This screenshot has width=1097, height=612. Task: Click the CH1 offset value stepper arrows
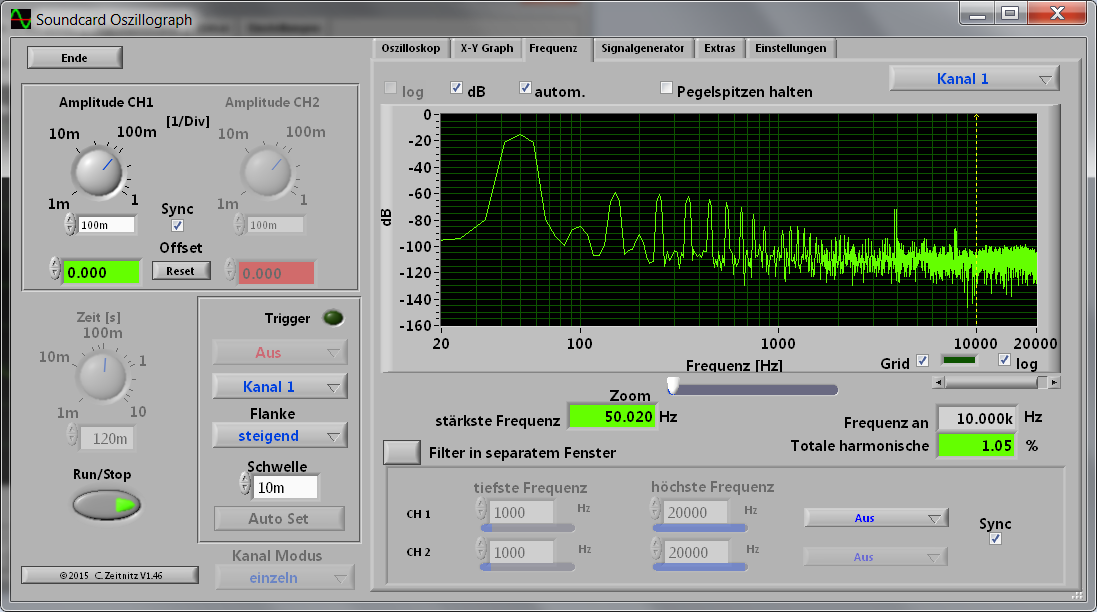pyautogui.click(x=54, y=269)
